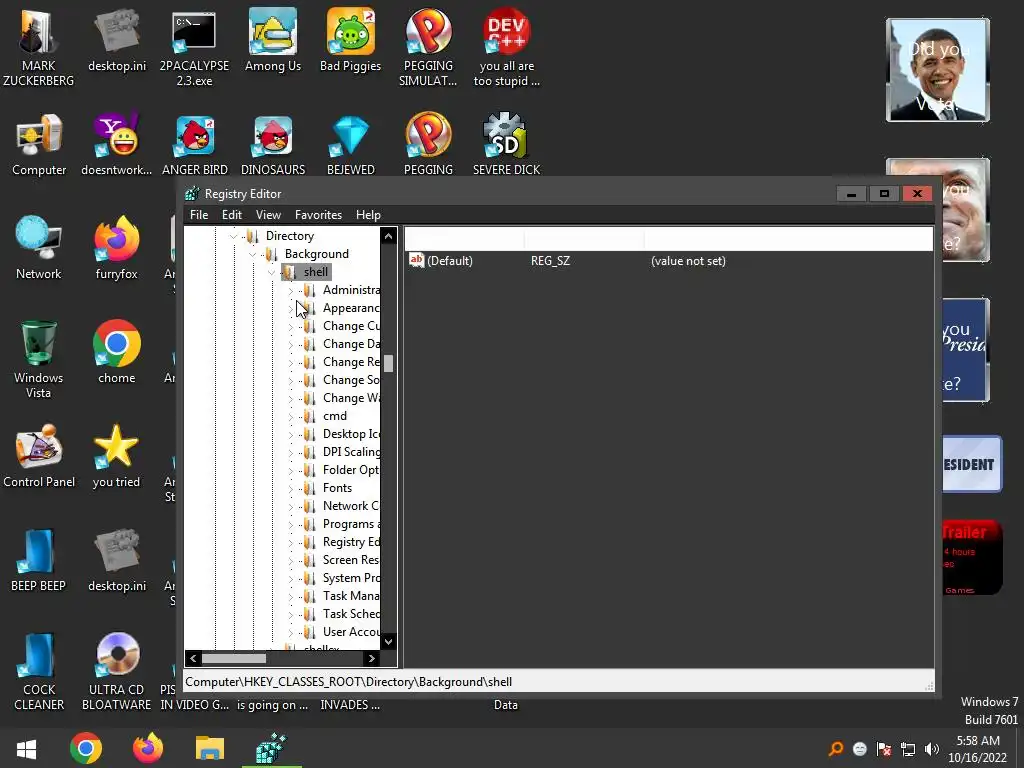Expand the Task Mana... subkey
Viewport: 1024px width, 768px height.
tap(291, 596)
